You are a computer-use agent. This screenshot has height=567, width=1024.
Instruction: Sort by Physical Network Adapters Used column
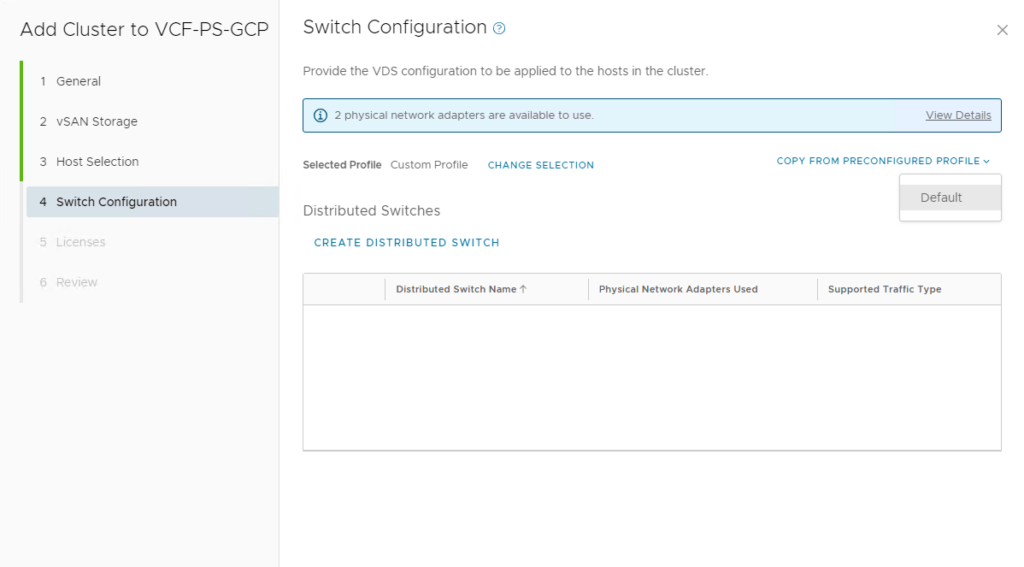tap(677, 289)
